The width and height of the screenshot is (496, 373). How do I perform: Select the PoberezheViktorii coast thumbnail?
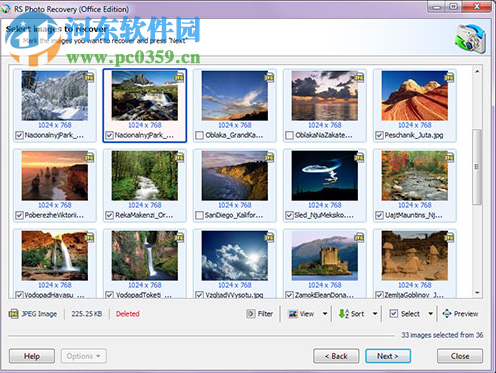(55, 176)
